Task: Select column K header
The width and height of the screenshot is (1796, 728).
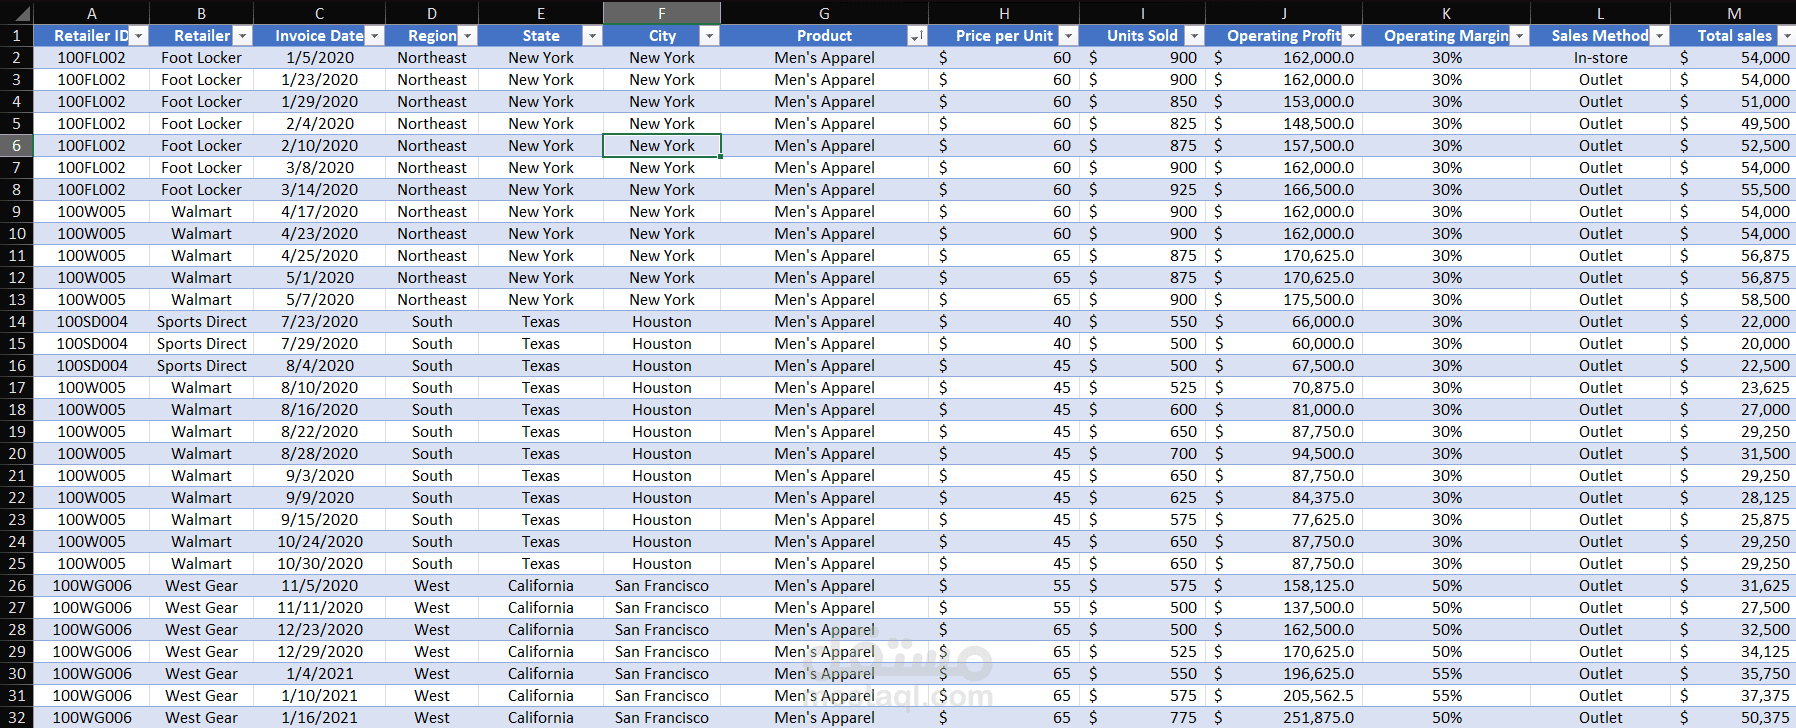Action: 1447,13
